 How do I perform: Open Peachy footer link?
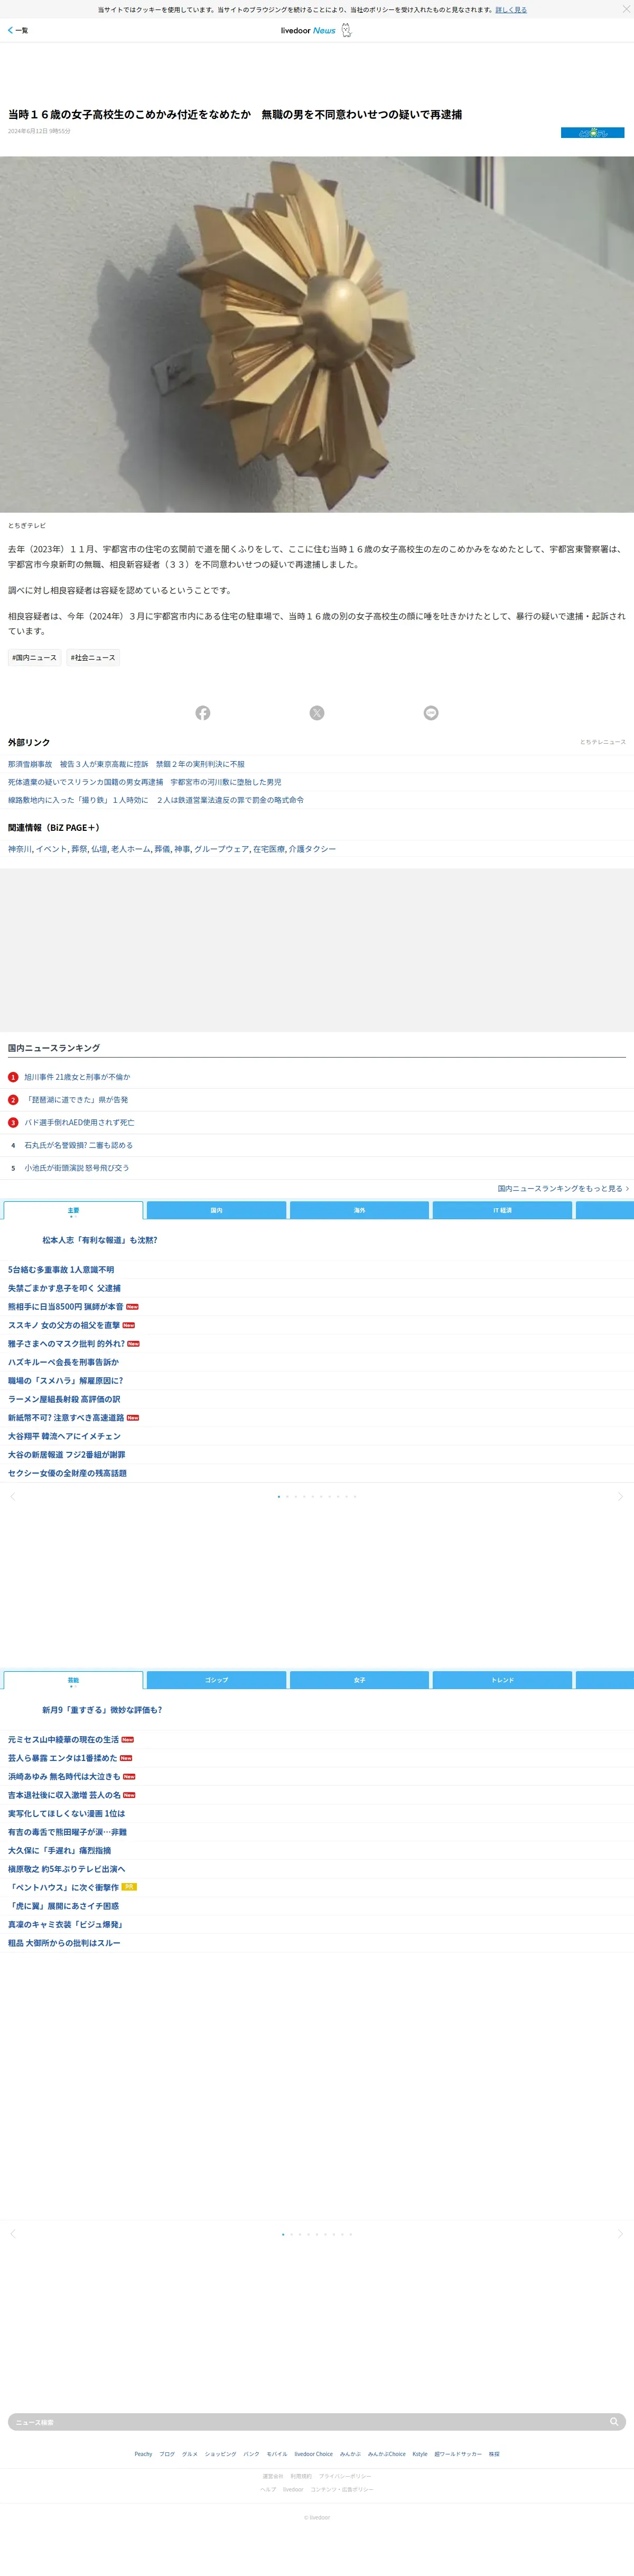click(143, 2454)
